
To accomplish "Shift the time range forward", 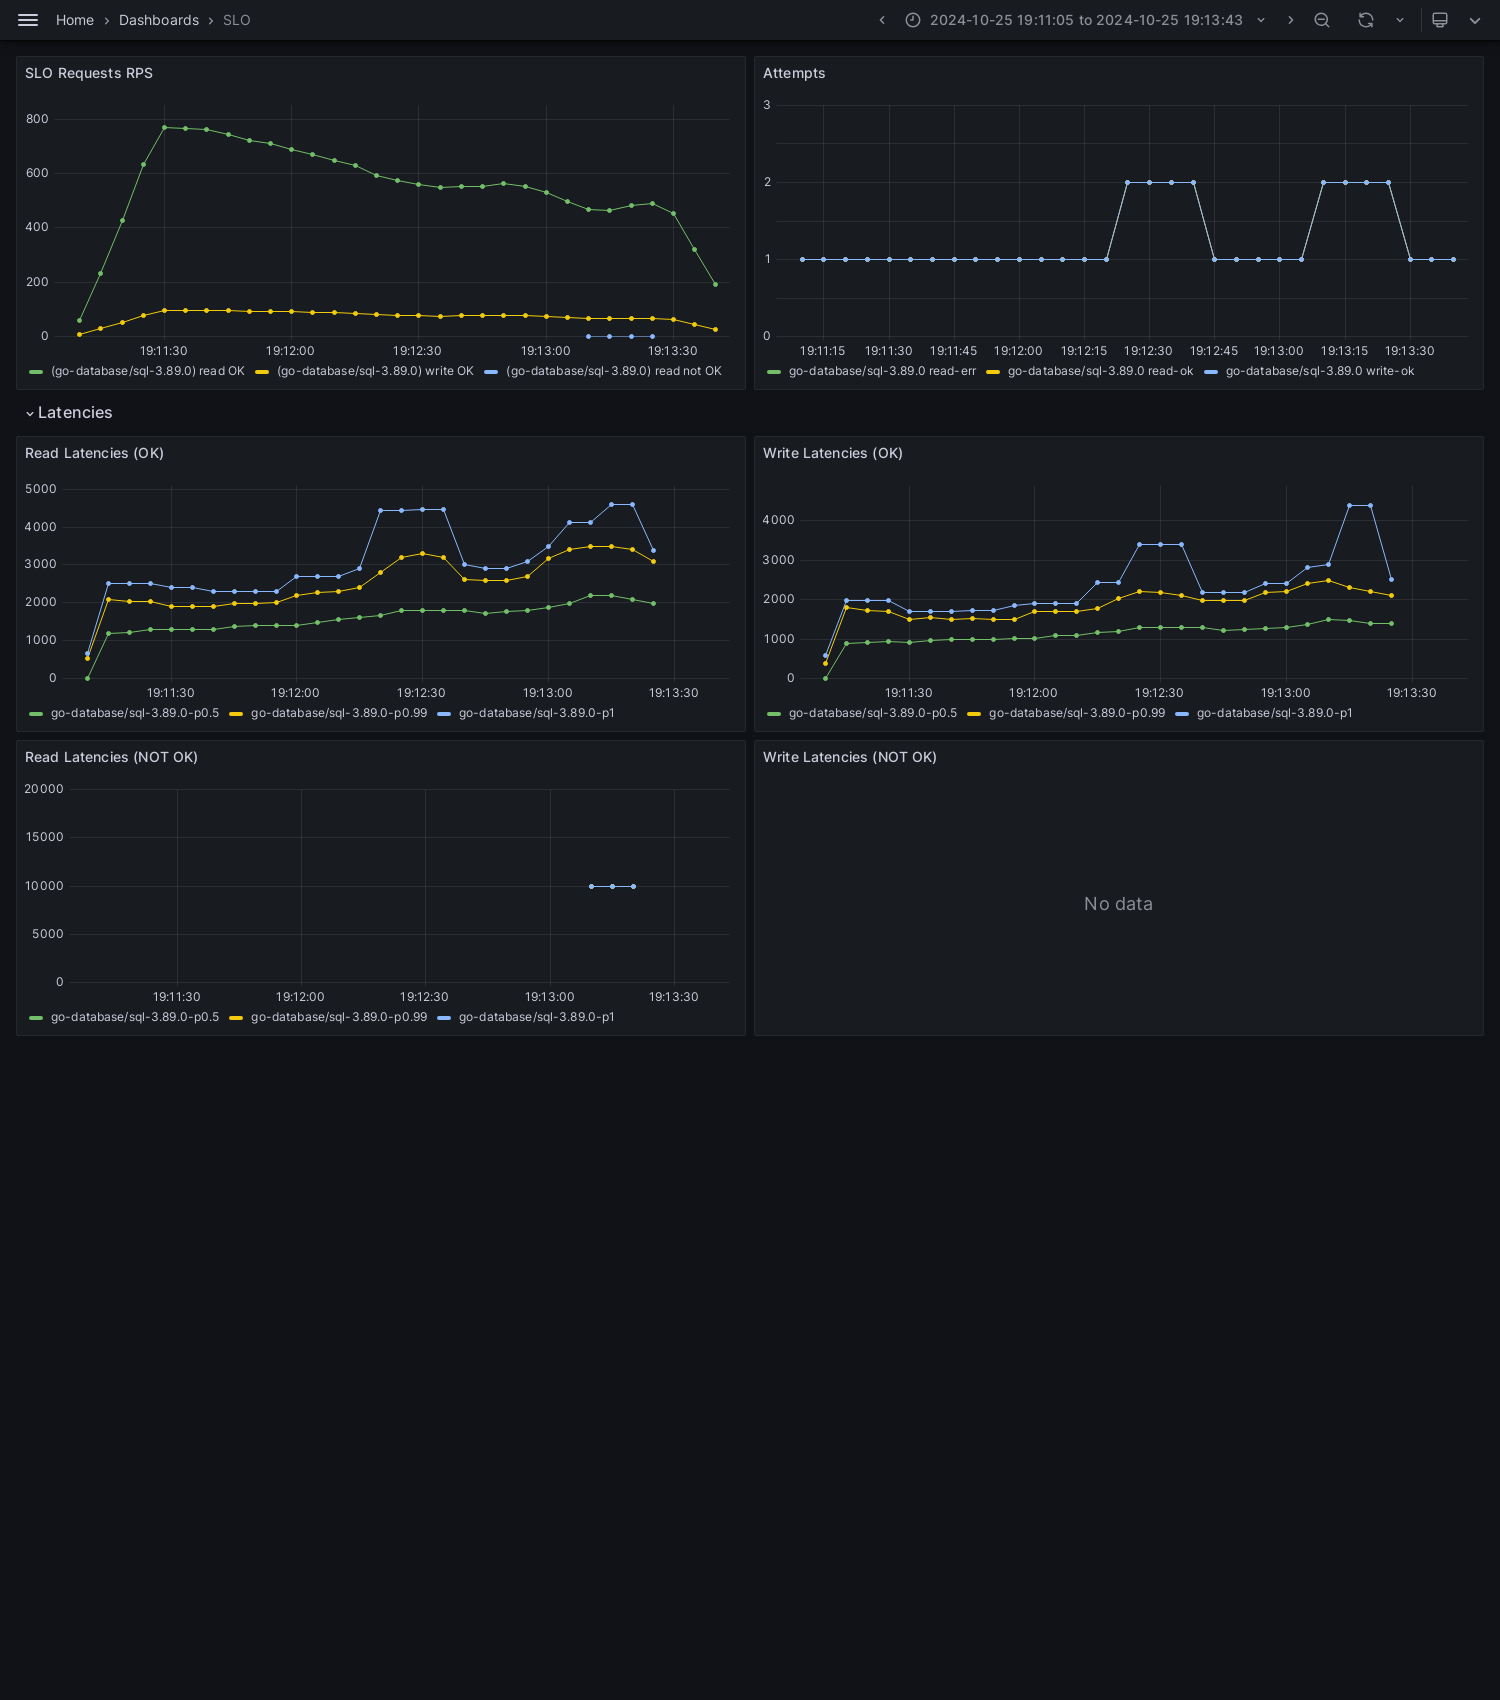I will 1290,20.
